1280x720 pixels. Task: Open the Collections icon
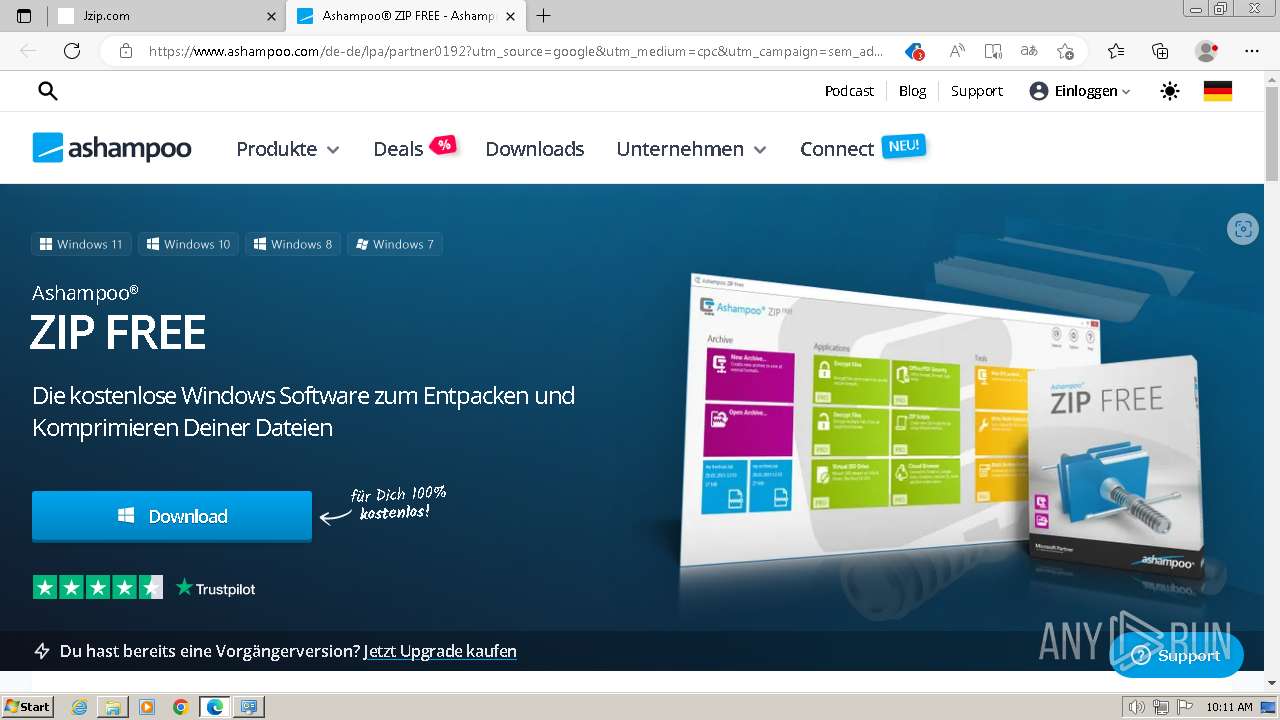(1160, 51)
